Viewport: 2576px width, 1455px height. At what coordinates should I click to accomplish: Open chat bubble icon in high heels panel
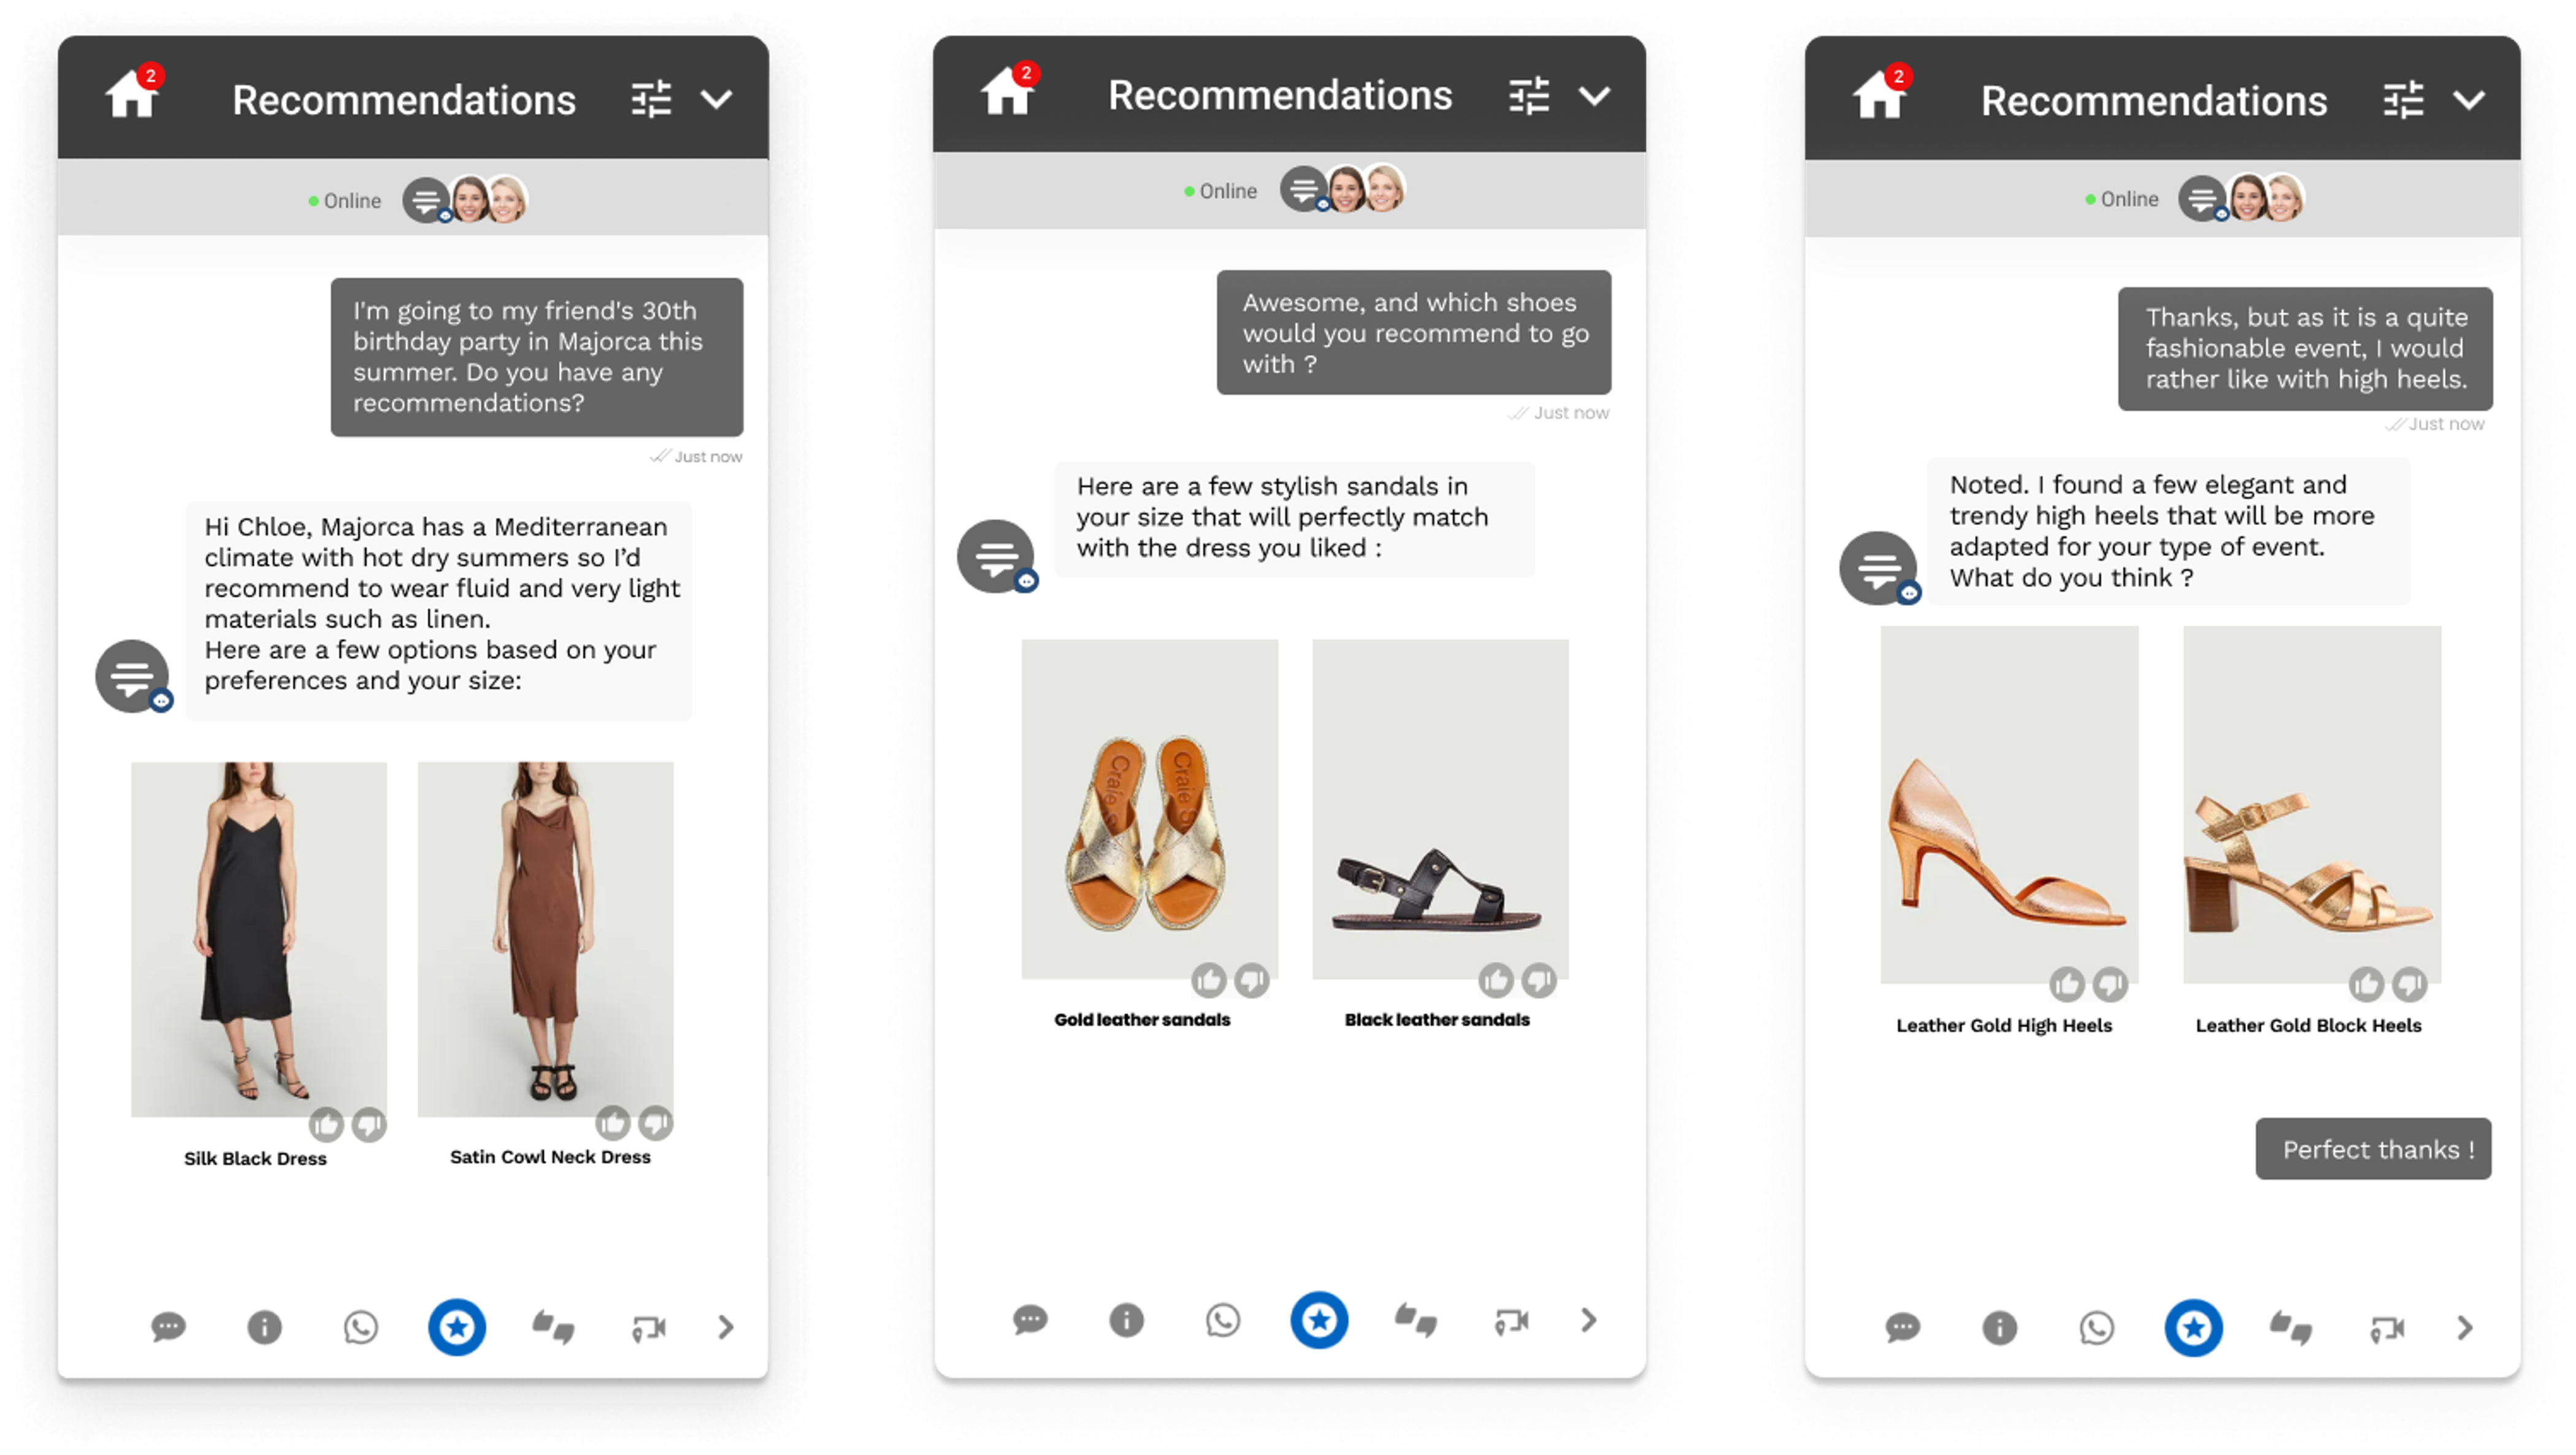(x=1902, y=1328)
